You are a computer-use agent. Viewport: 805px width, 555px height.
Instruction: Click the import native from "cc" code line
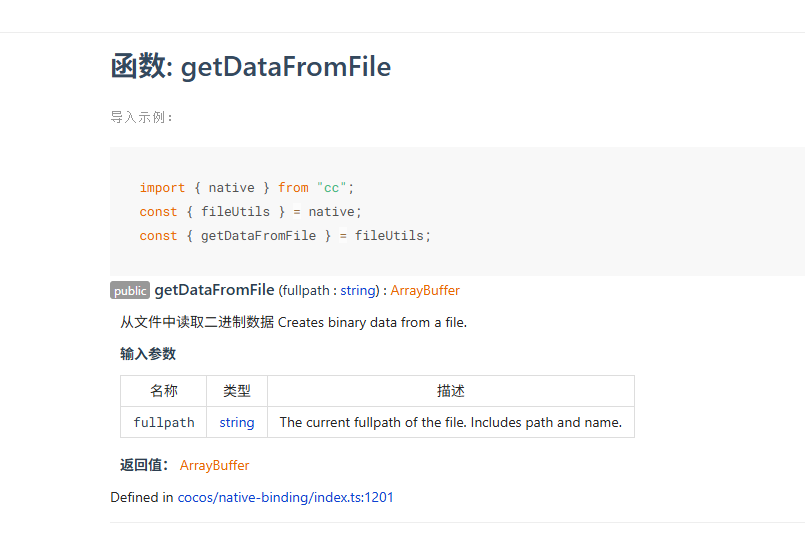pos(247,188)
